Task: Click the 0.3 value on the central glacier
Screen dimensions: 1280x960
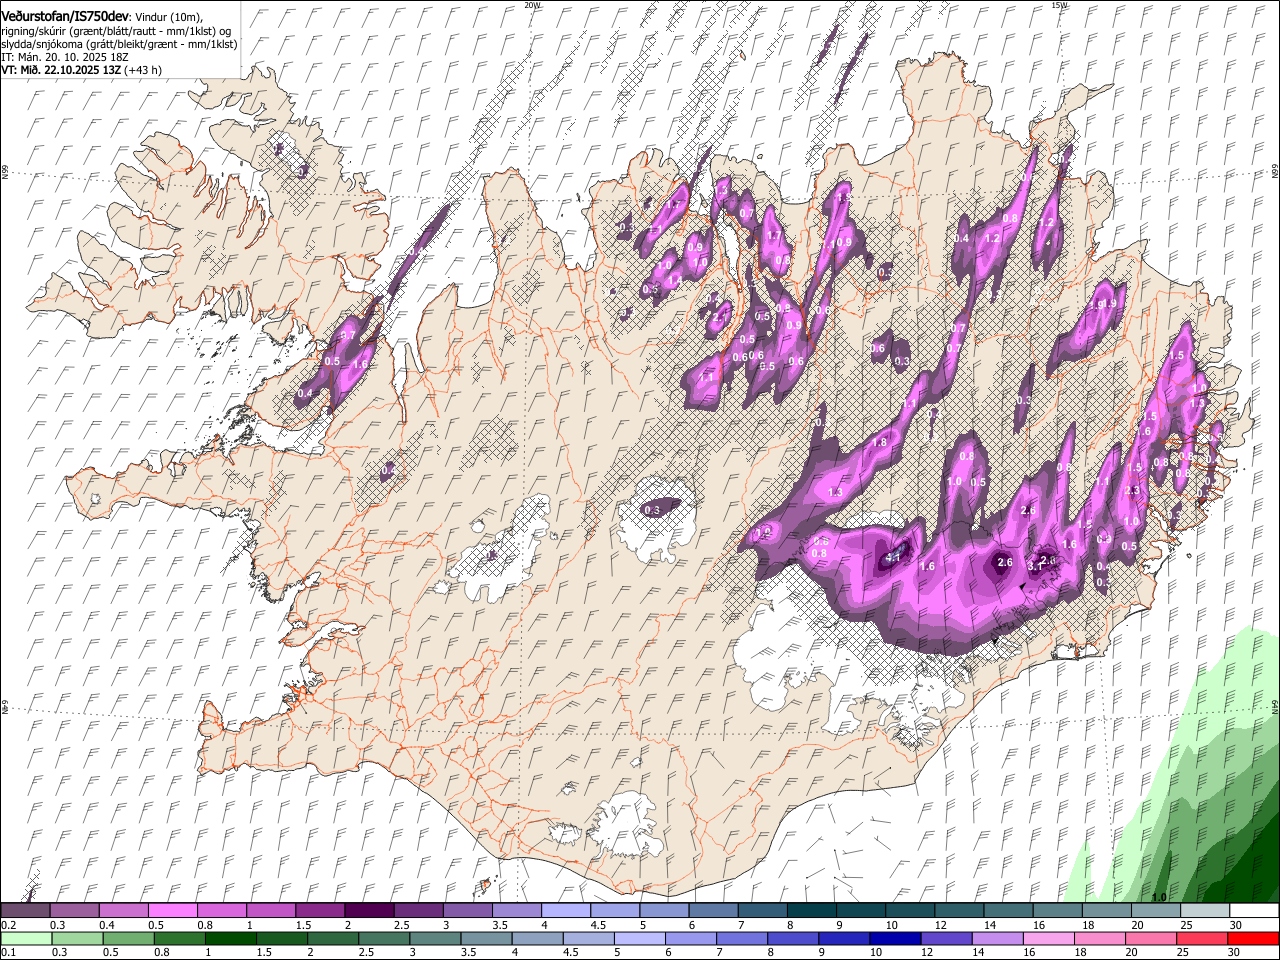Action: (653, 510)
